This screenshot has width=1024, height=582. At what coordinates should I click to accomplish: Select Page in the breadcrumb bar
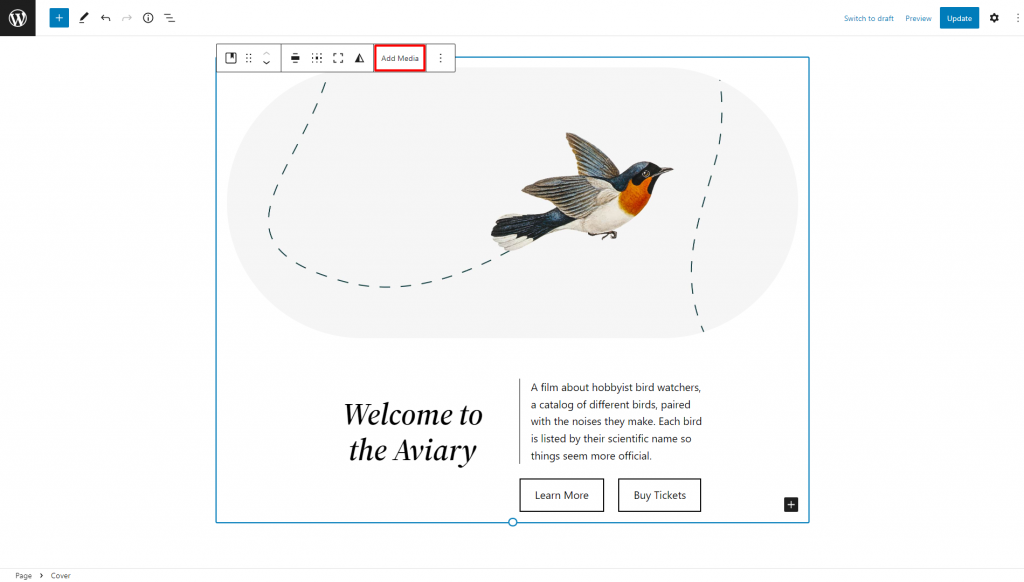click(23, 575)
